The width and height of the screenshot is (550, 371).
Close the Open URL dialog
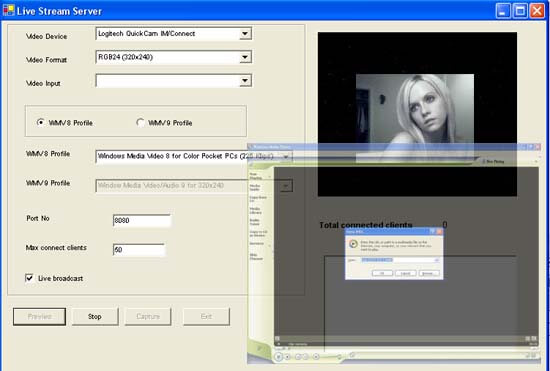[439, 231]
